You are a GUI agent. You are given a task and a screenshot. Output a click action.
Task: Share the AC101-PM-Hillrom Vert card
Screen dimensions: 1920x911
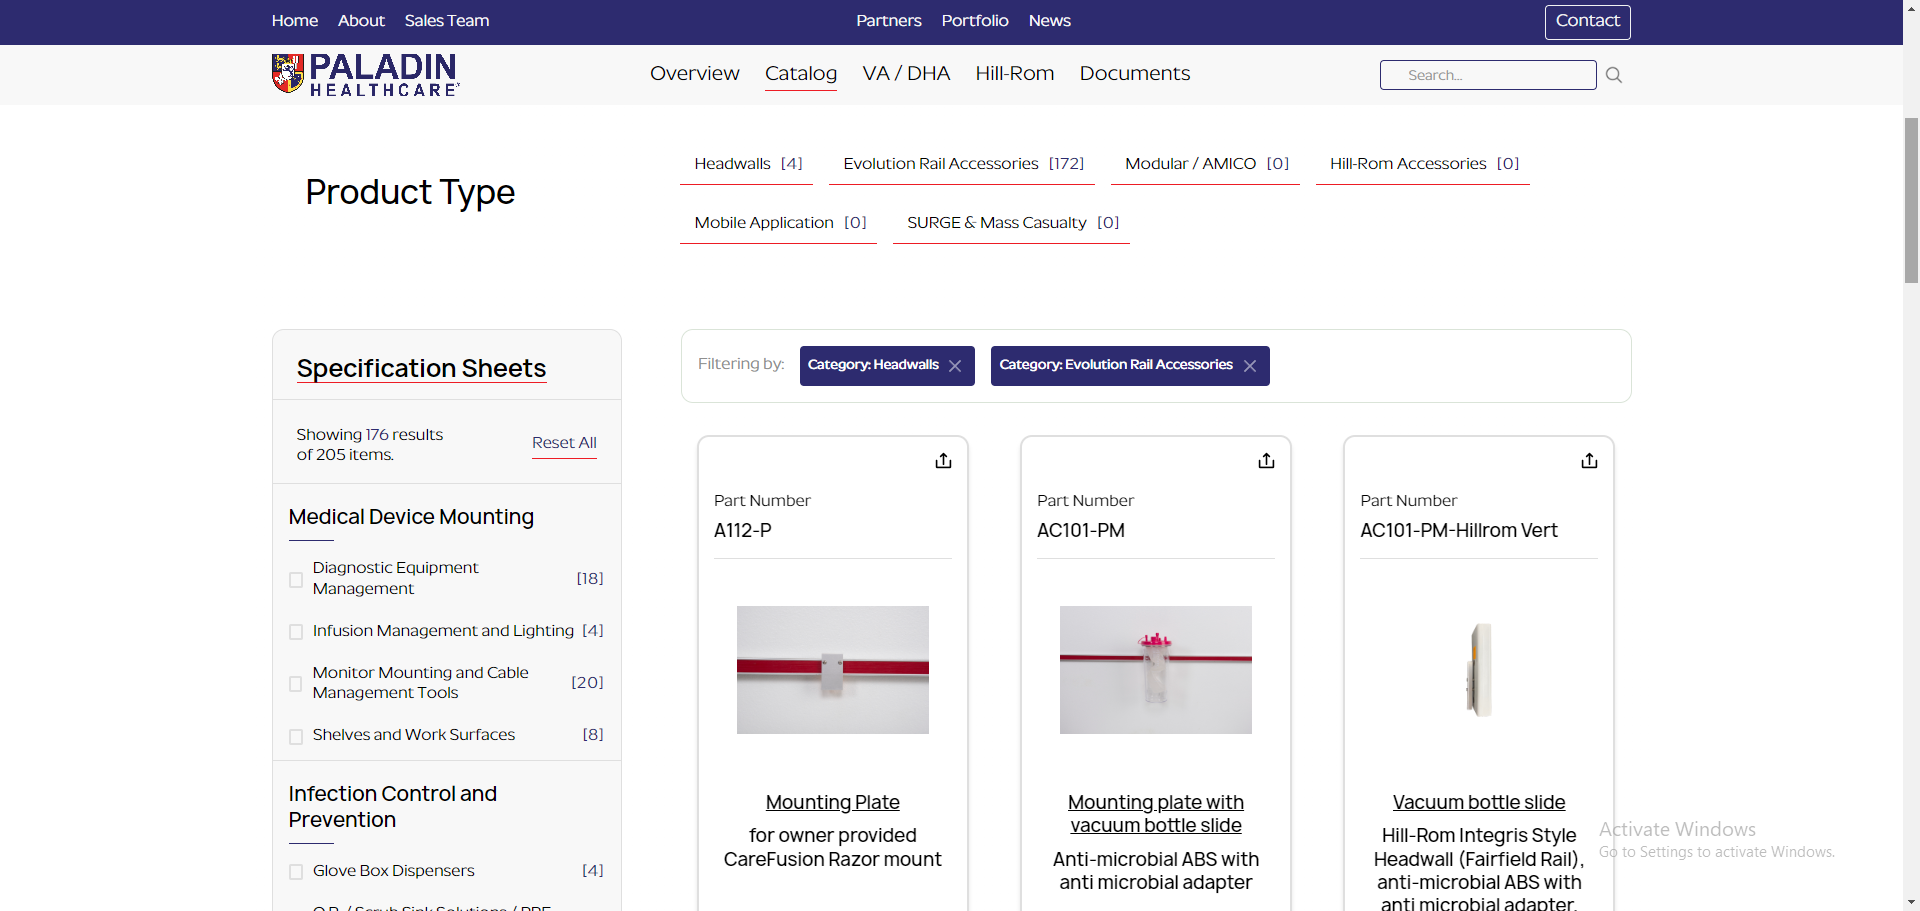coord(1589,461)
